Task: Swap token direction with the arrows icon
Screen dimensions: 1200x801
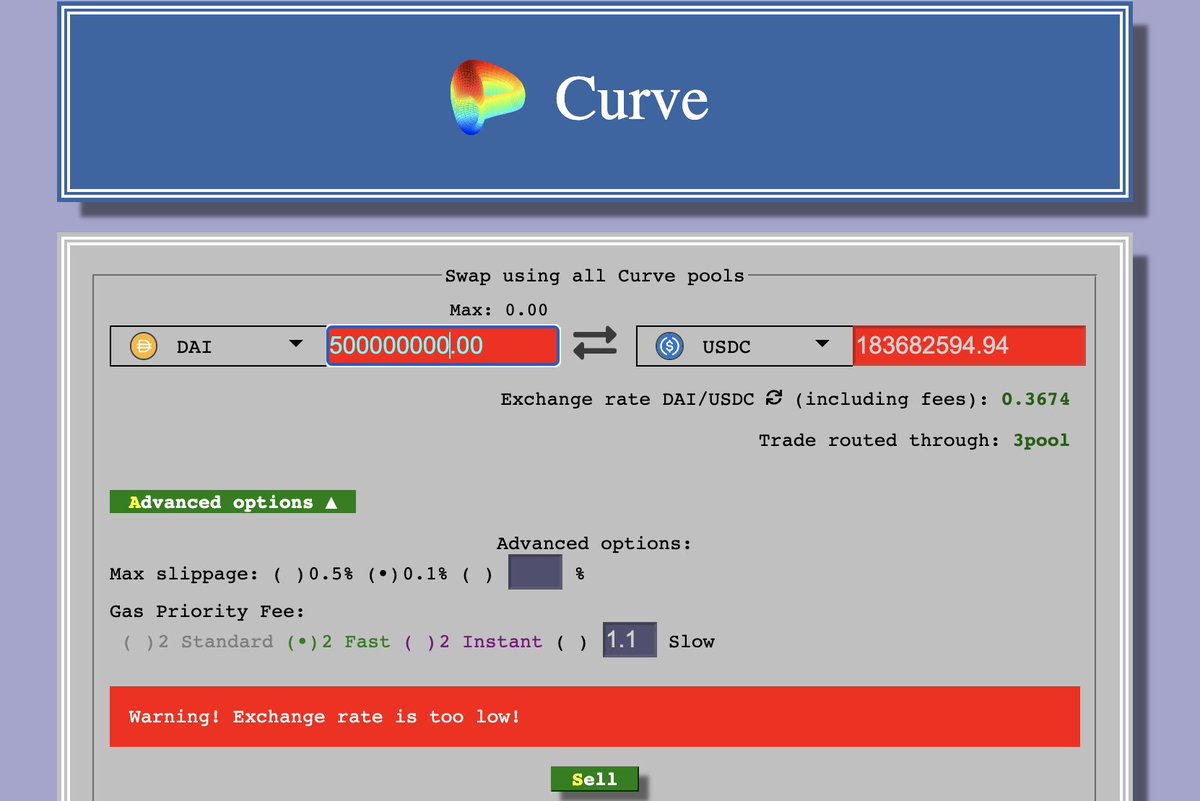Action: pos(596,345)
